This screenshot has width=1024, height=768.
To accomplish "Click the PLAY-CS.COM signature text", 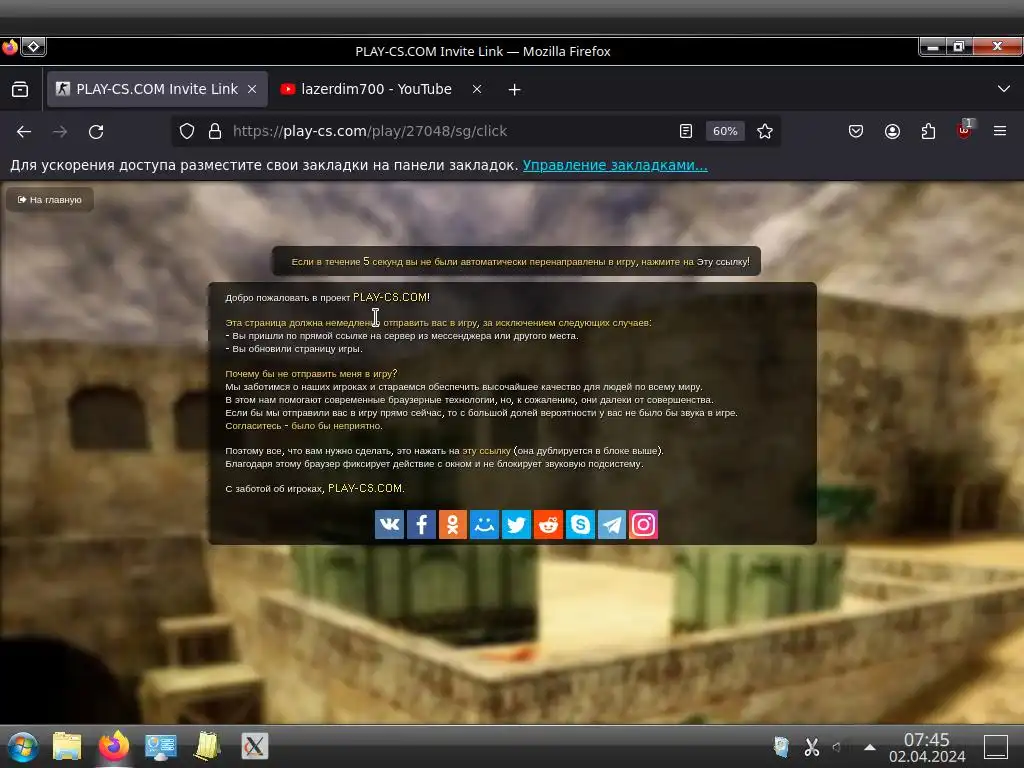I will [366, 488].
